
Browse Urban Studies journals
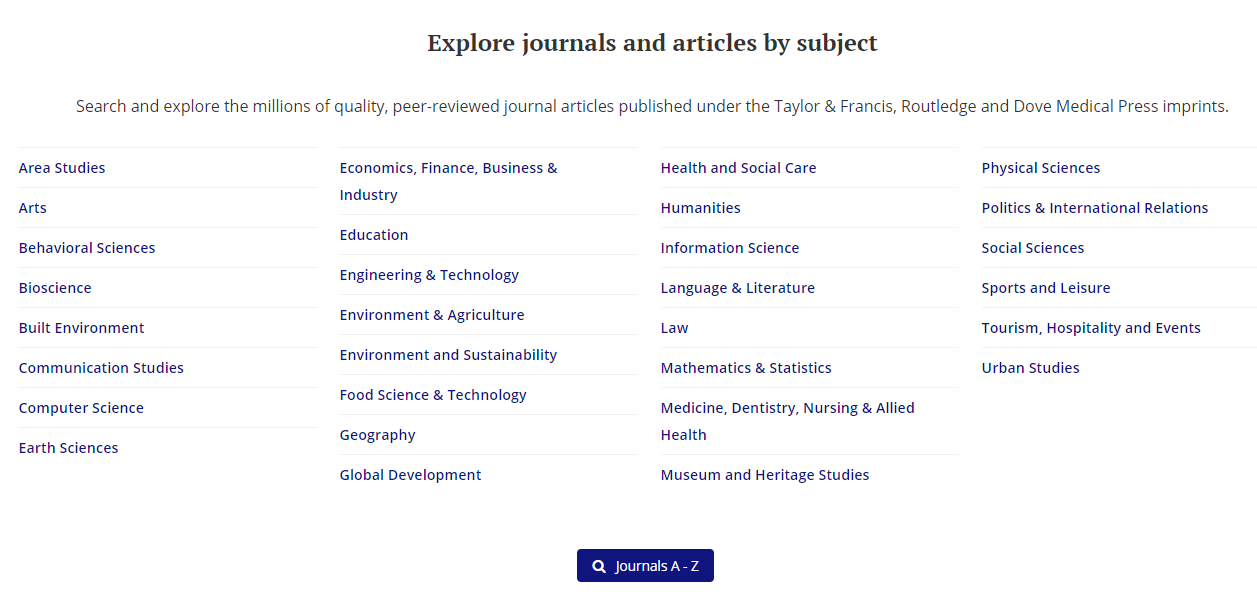(1031, 368)
